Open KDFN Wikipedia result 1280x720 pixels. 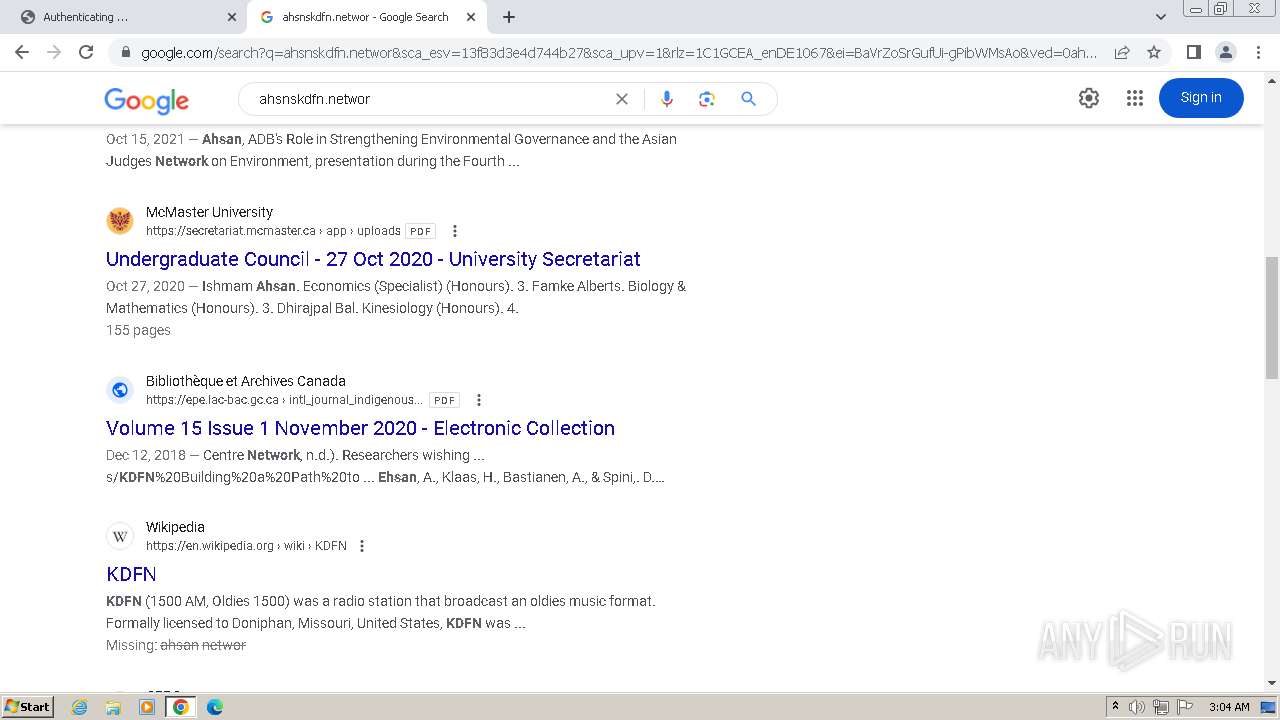pyautogui.click(x=131, y=574)
